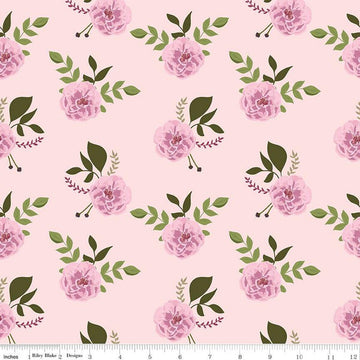Click the ruler number 5
The width and height of the screenshot is (360, 360).
click(x=150, y=357)
